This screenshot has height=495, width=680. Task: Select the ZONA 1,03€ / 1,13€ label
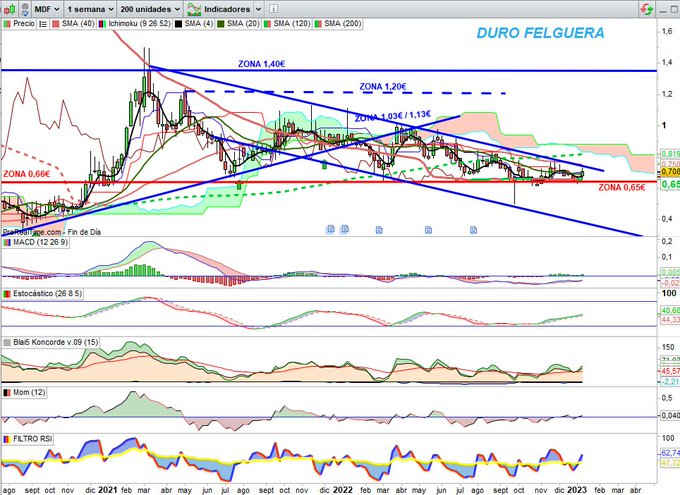[x=393, y=116]
